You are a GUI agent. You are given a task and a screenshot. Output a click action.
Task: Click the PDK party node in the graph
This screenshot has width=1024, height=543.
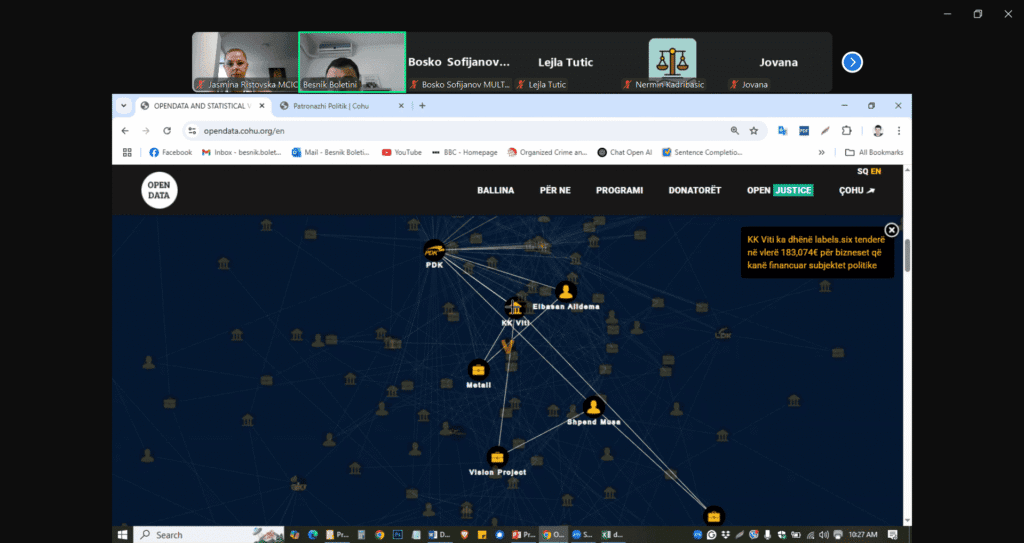[433, 250]
